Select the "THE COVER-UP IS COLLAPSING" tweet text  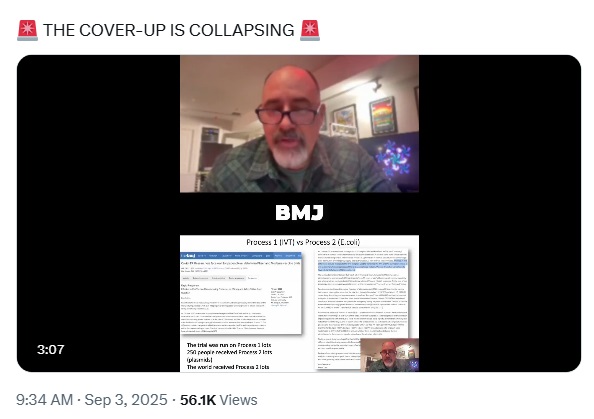tap(169, 30)
